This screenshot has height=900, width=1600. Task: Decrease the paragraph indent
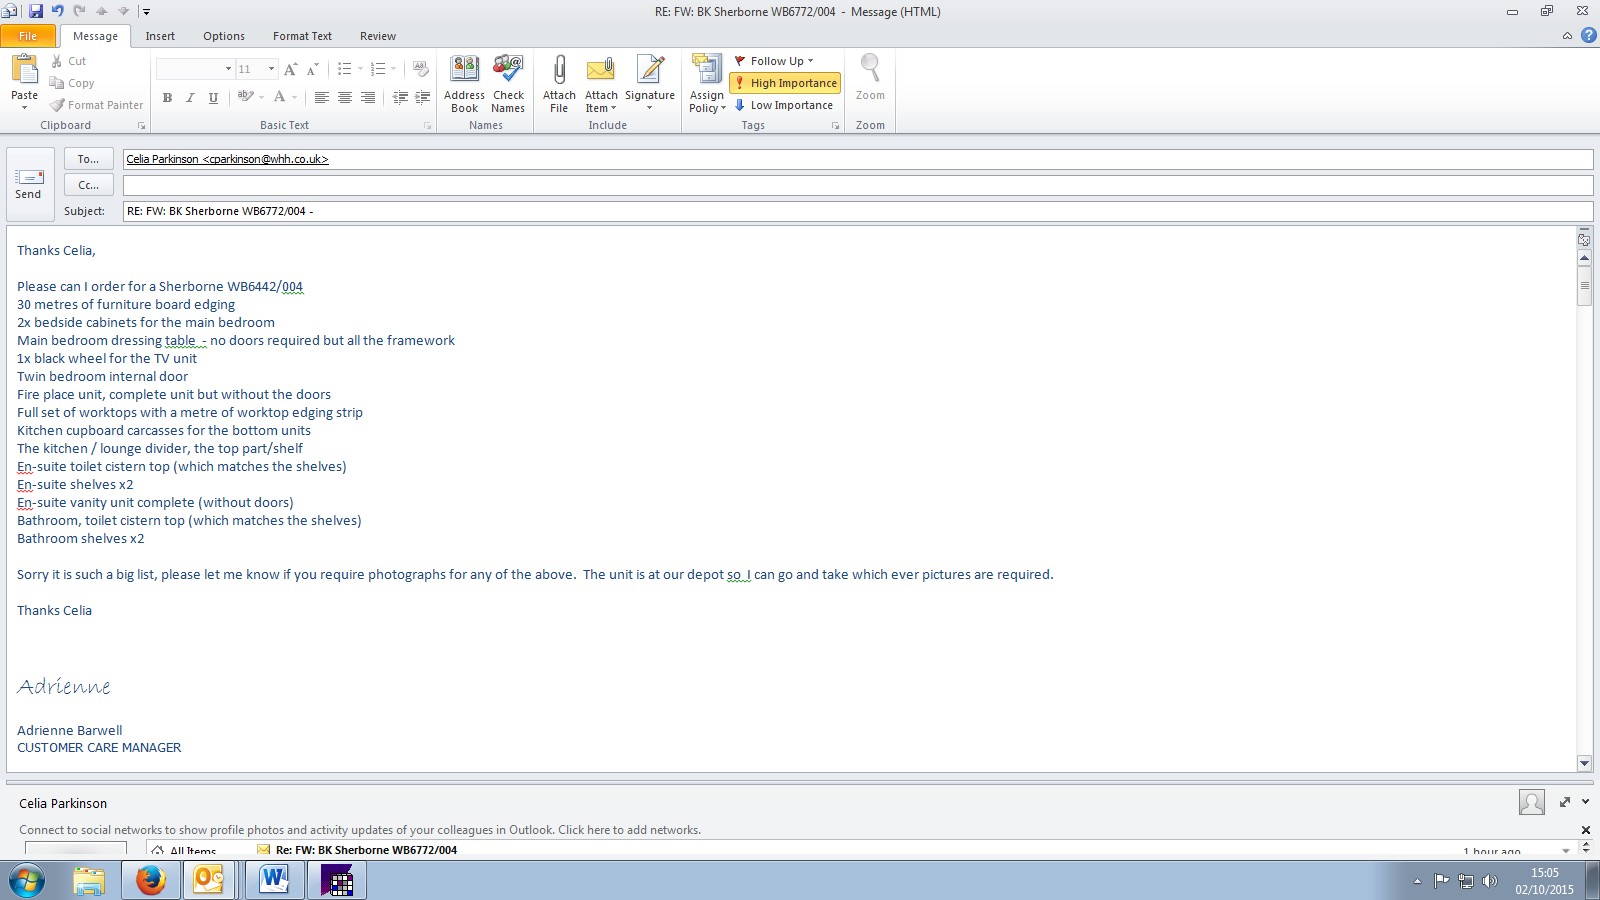click(400, 97)
